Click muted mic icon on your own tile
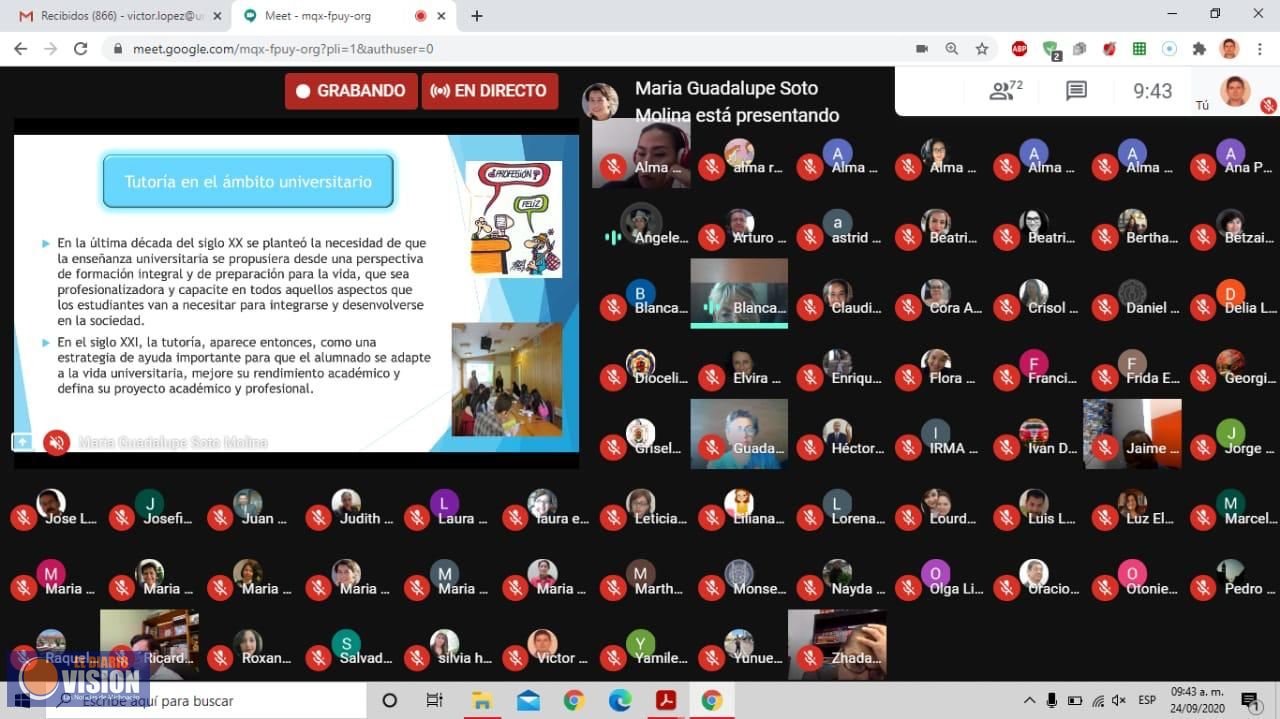The width and height of the screenshot is (1280, 719). coord(1268,105)
